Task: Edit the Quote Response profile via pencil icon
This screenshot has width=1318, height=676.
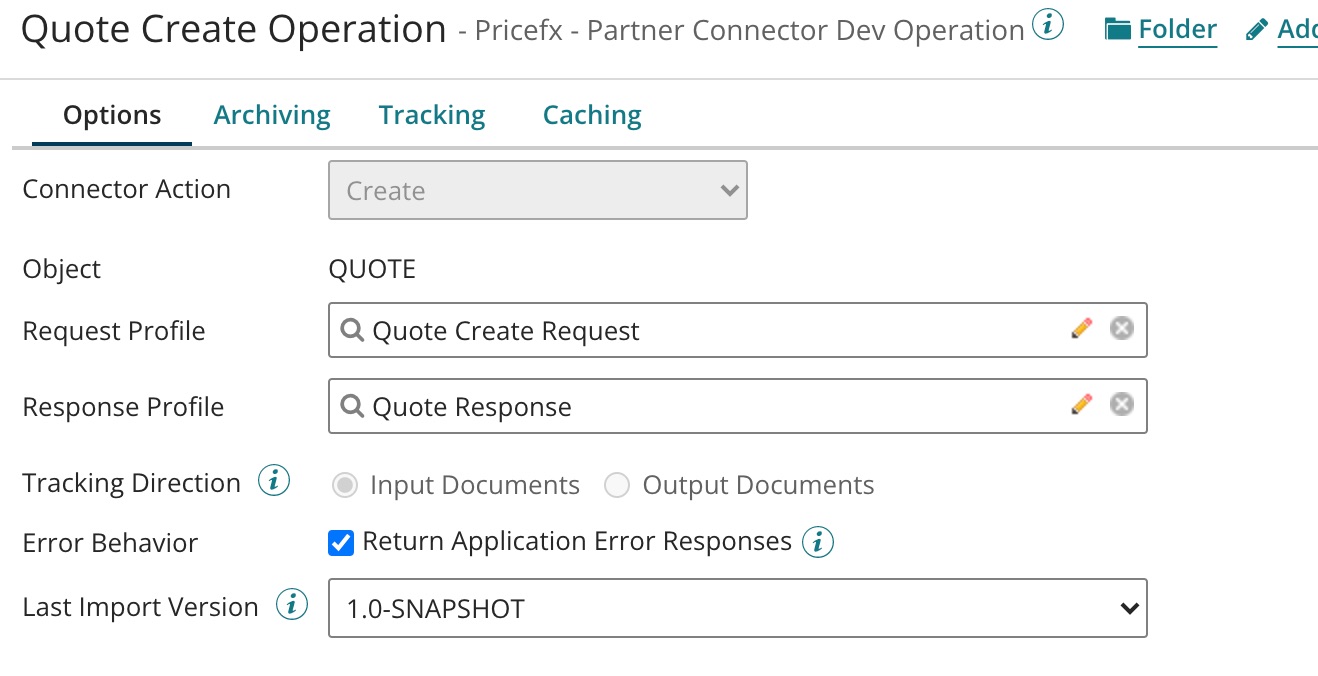Action: click(x=1083, y=405)
